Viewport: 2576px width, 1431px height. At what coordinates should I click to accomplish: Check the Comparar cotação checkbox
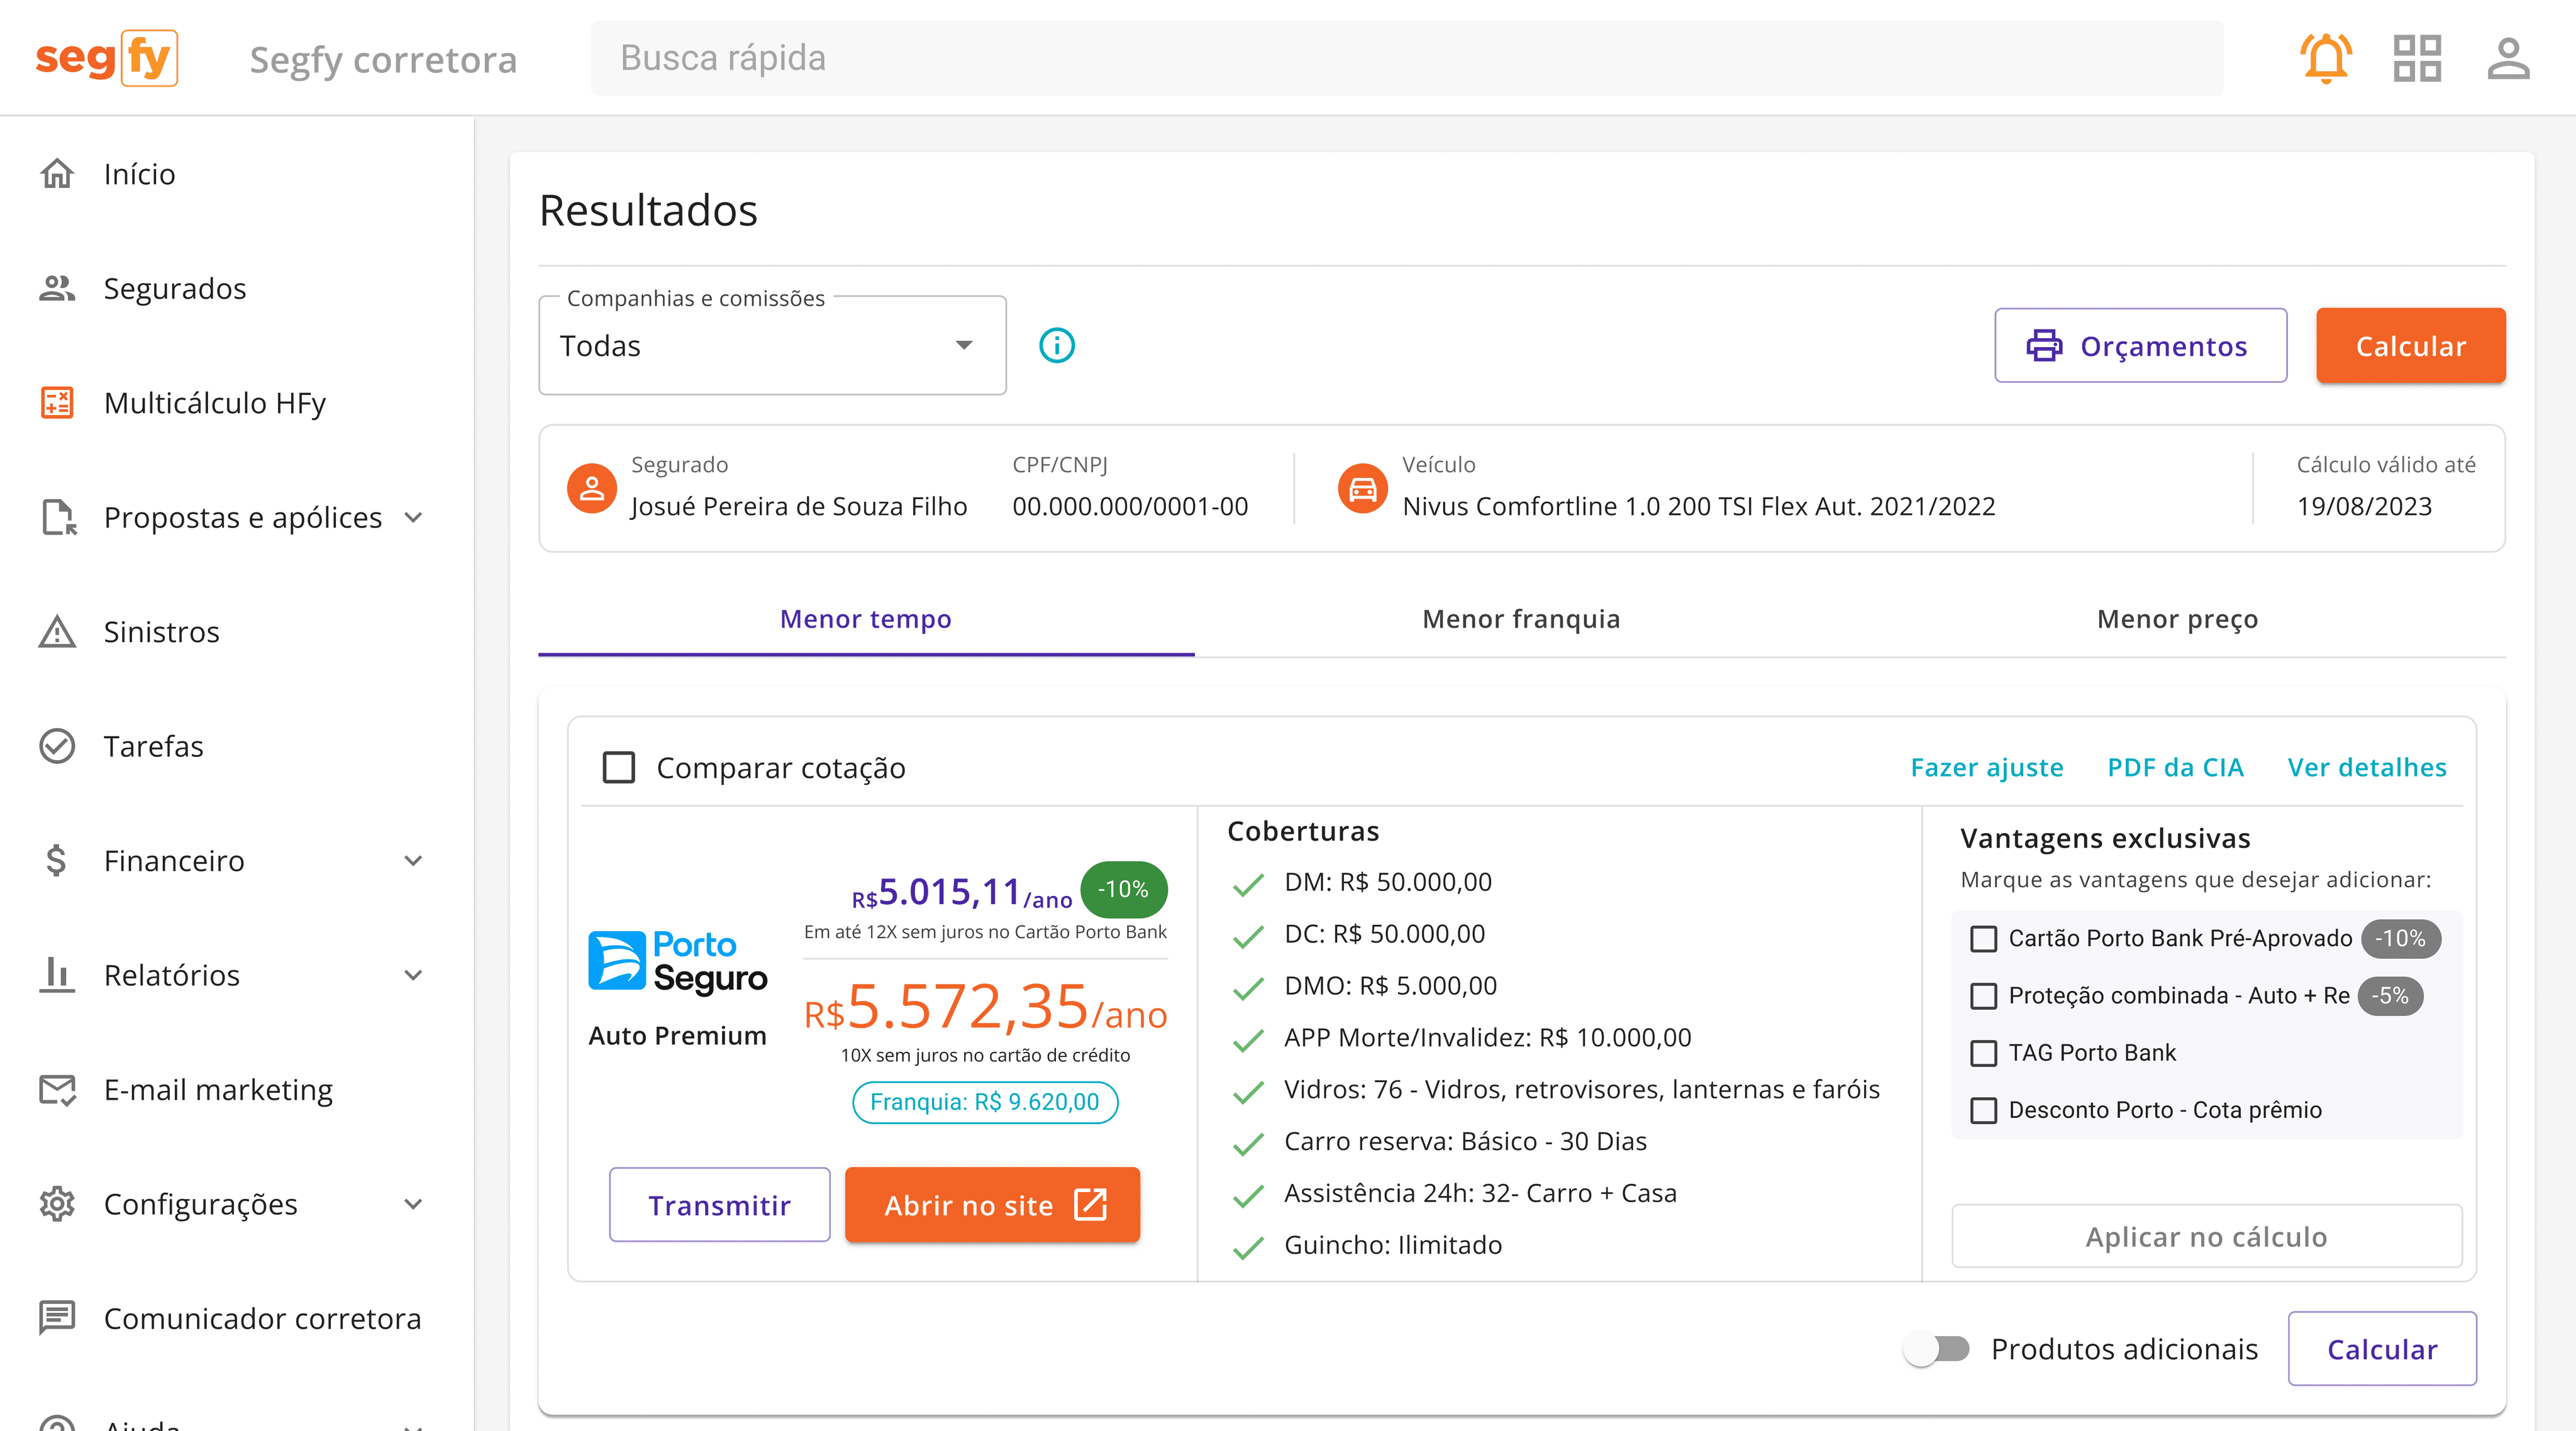point(619,767)
